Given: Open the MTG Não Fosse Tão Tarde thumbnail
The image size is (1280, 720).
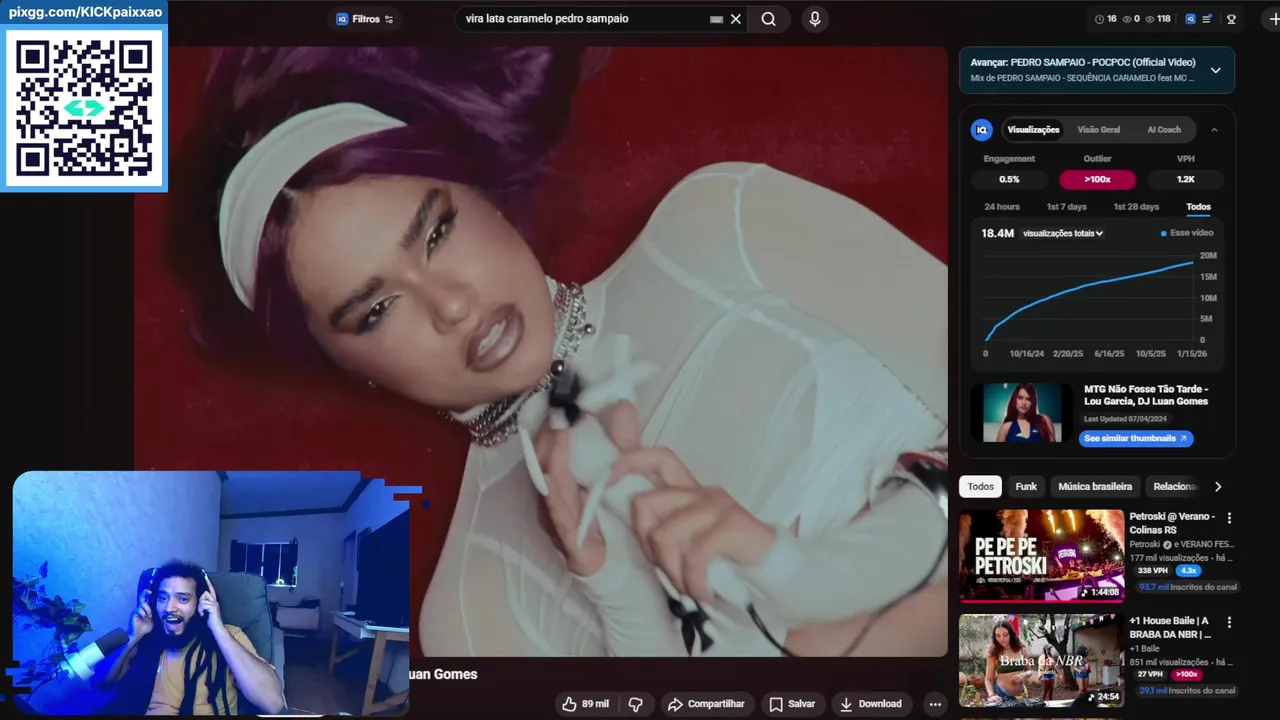Looking at the screenshot, I should coord(1021,412).
